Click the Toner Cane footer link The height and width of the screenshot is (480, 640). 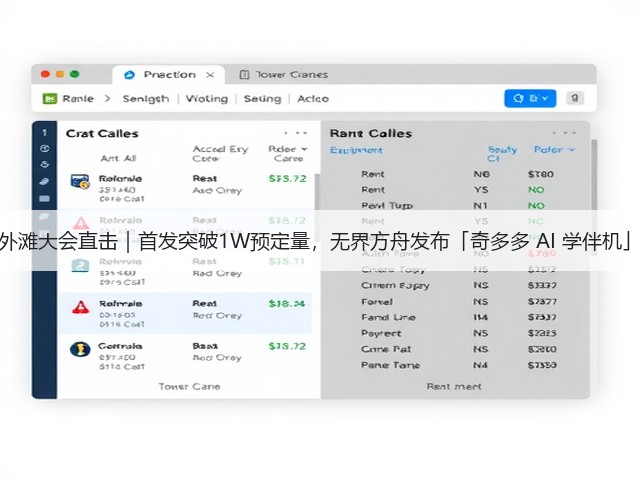pyautogui.click(x=189, y=387)
